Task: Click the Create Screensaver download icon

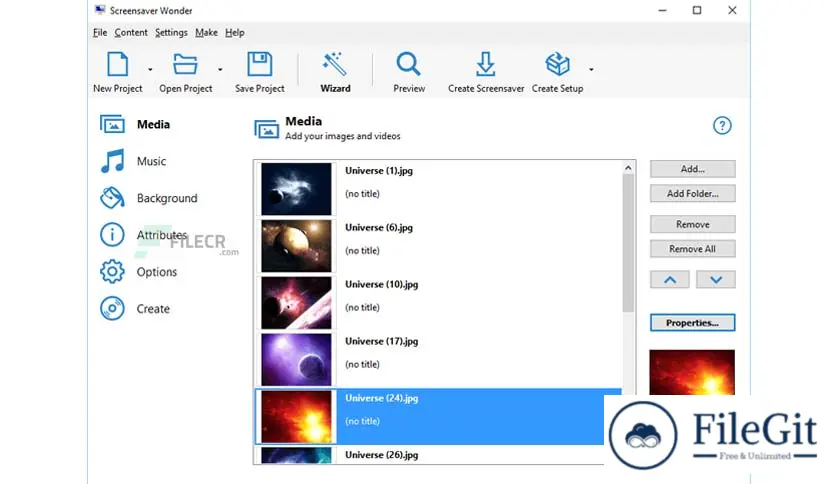Action: coord(485,64)
